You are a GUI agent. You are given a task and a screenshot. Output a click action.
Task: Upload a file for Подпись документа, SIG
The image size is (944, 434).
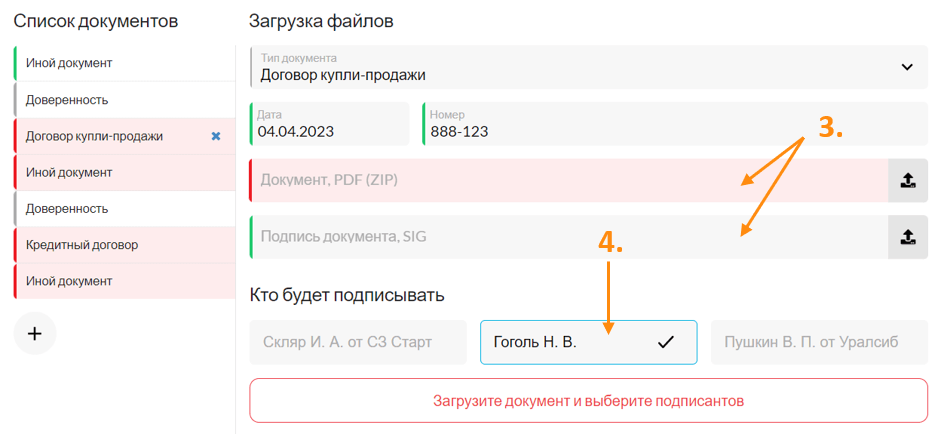click(908, 237)
